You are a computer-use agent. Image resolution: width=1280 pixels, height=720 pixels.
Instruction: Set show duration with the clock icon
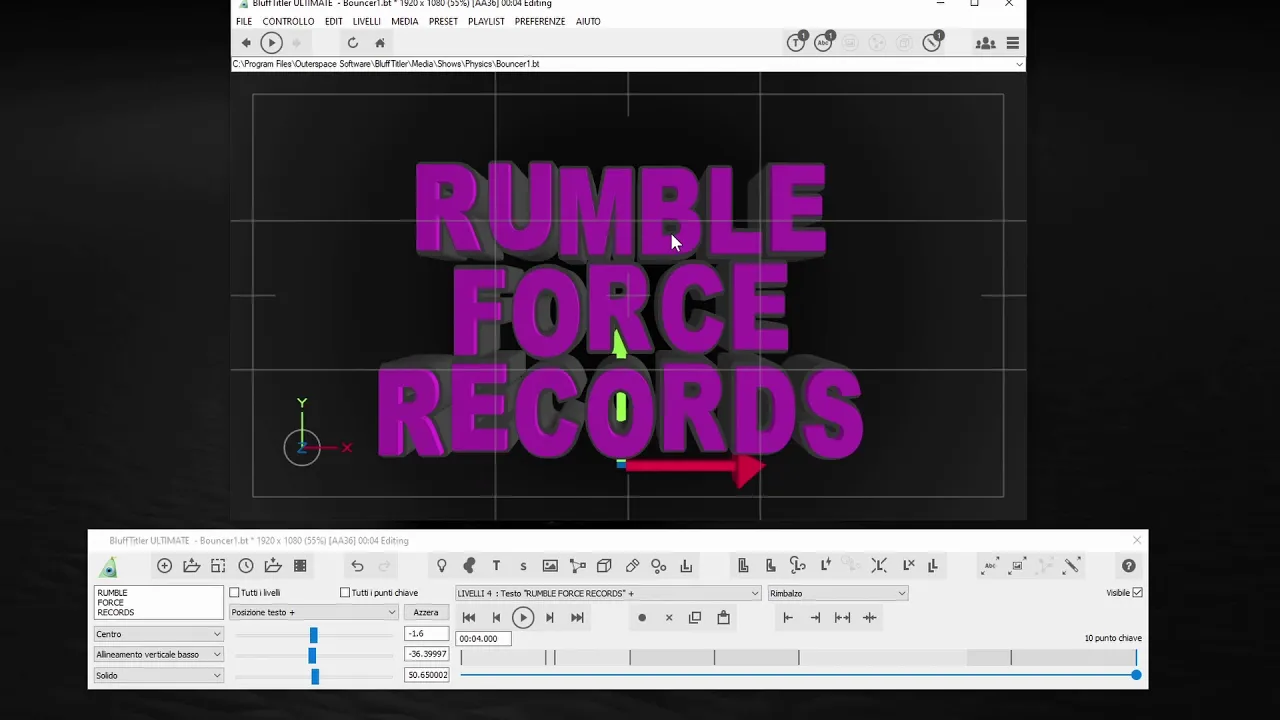click(x=245, y=566)
